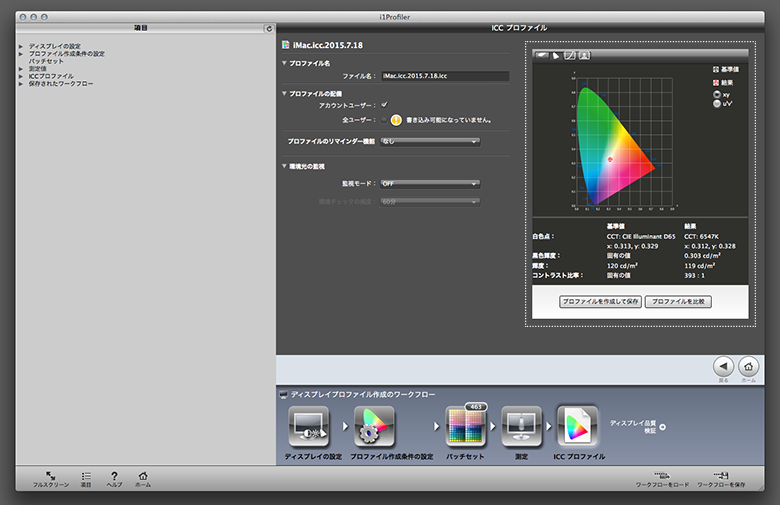Click プロファイルを比較 button

coord(678,301)
